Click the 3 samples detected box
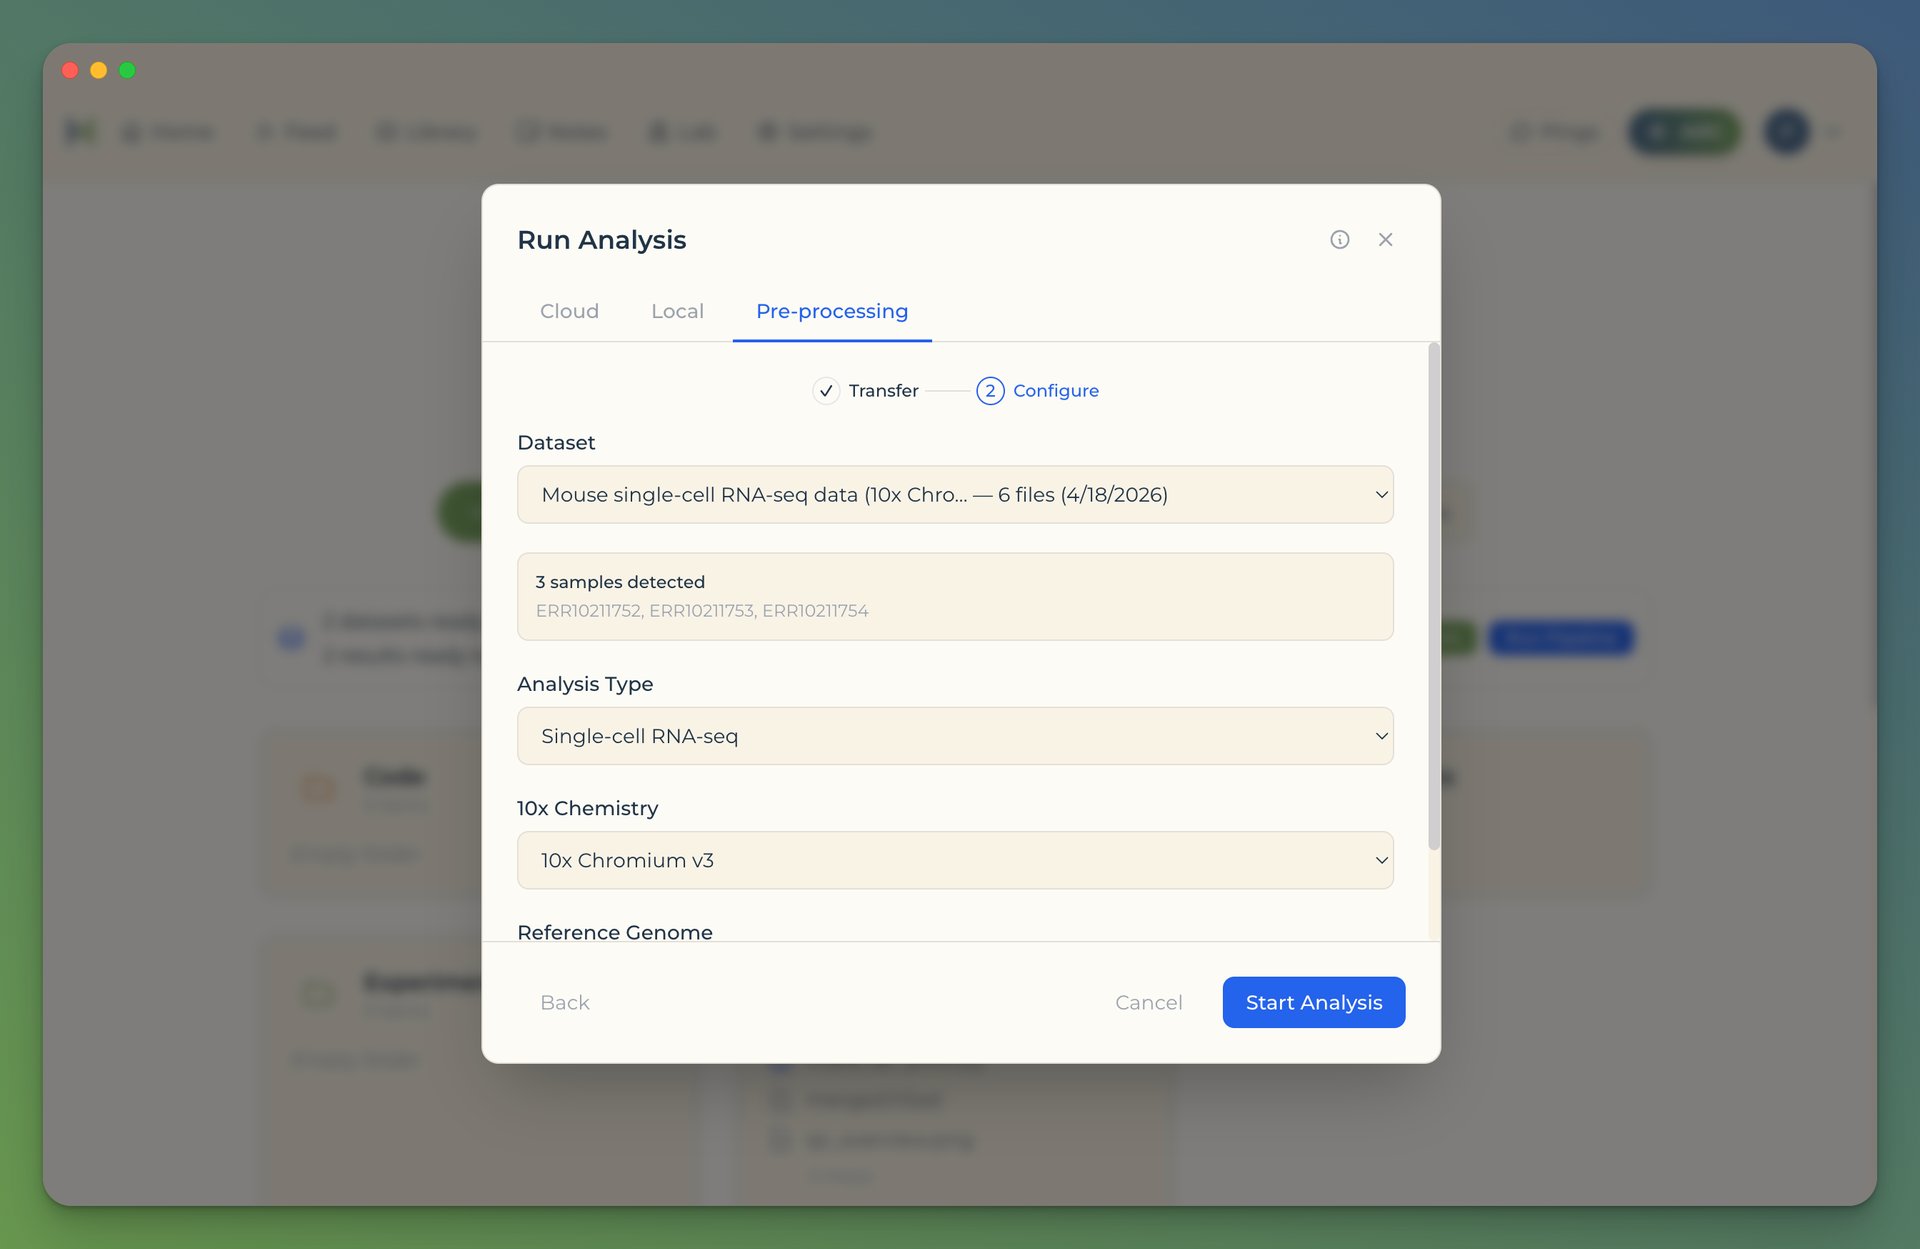This screenshot has width=1920, height=1249. pyautogui.click(x=954, y=596)
